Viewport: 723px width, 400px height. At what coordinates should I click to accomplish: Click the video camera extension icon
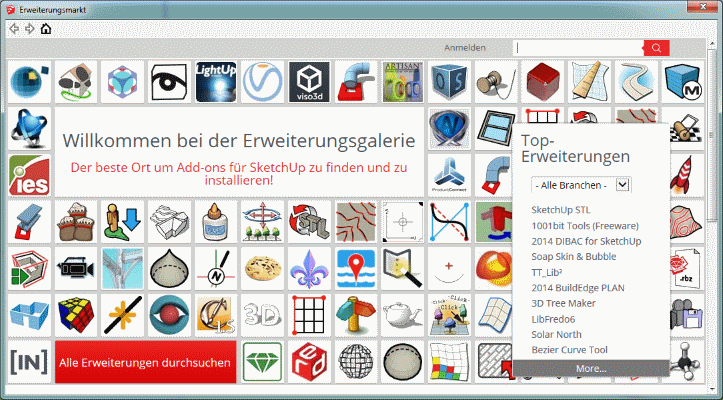coord(75,268)
